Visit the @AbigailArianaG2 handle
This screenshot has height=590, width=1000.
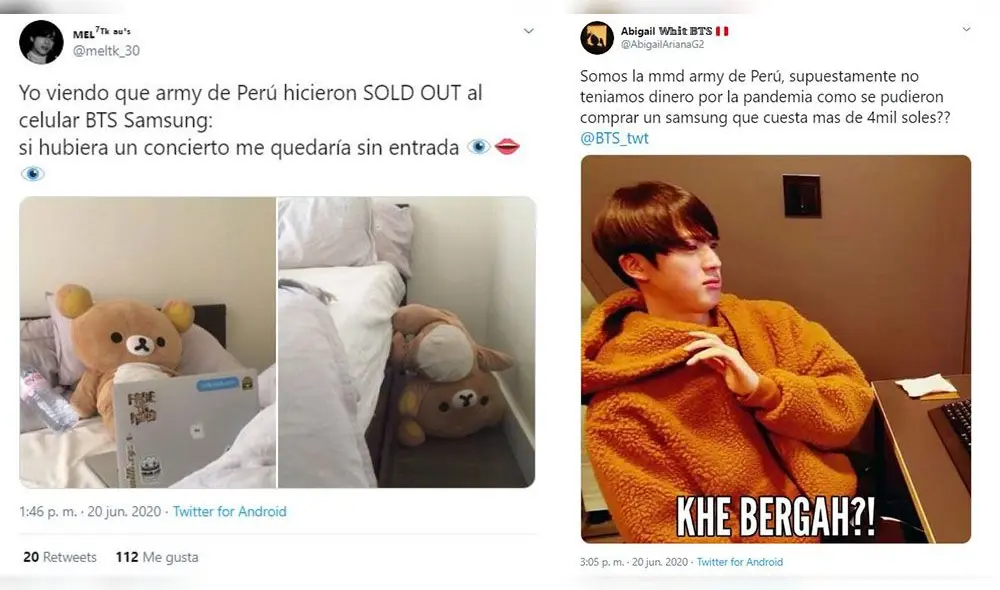pos(662,45)
